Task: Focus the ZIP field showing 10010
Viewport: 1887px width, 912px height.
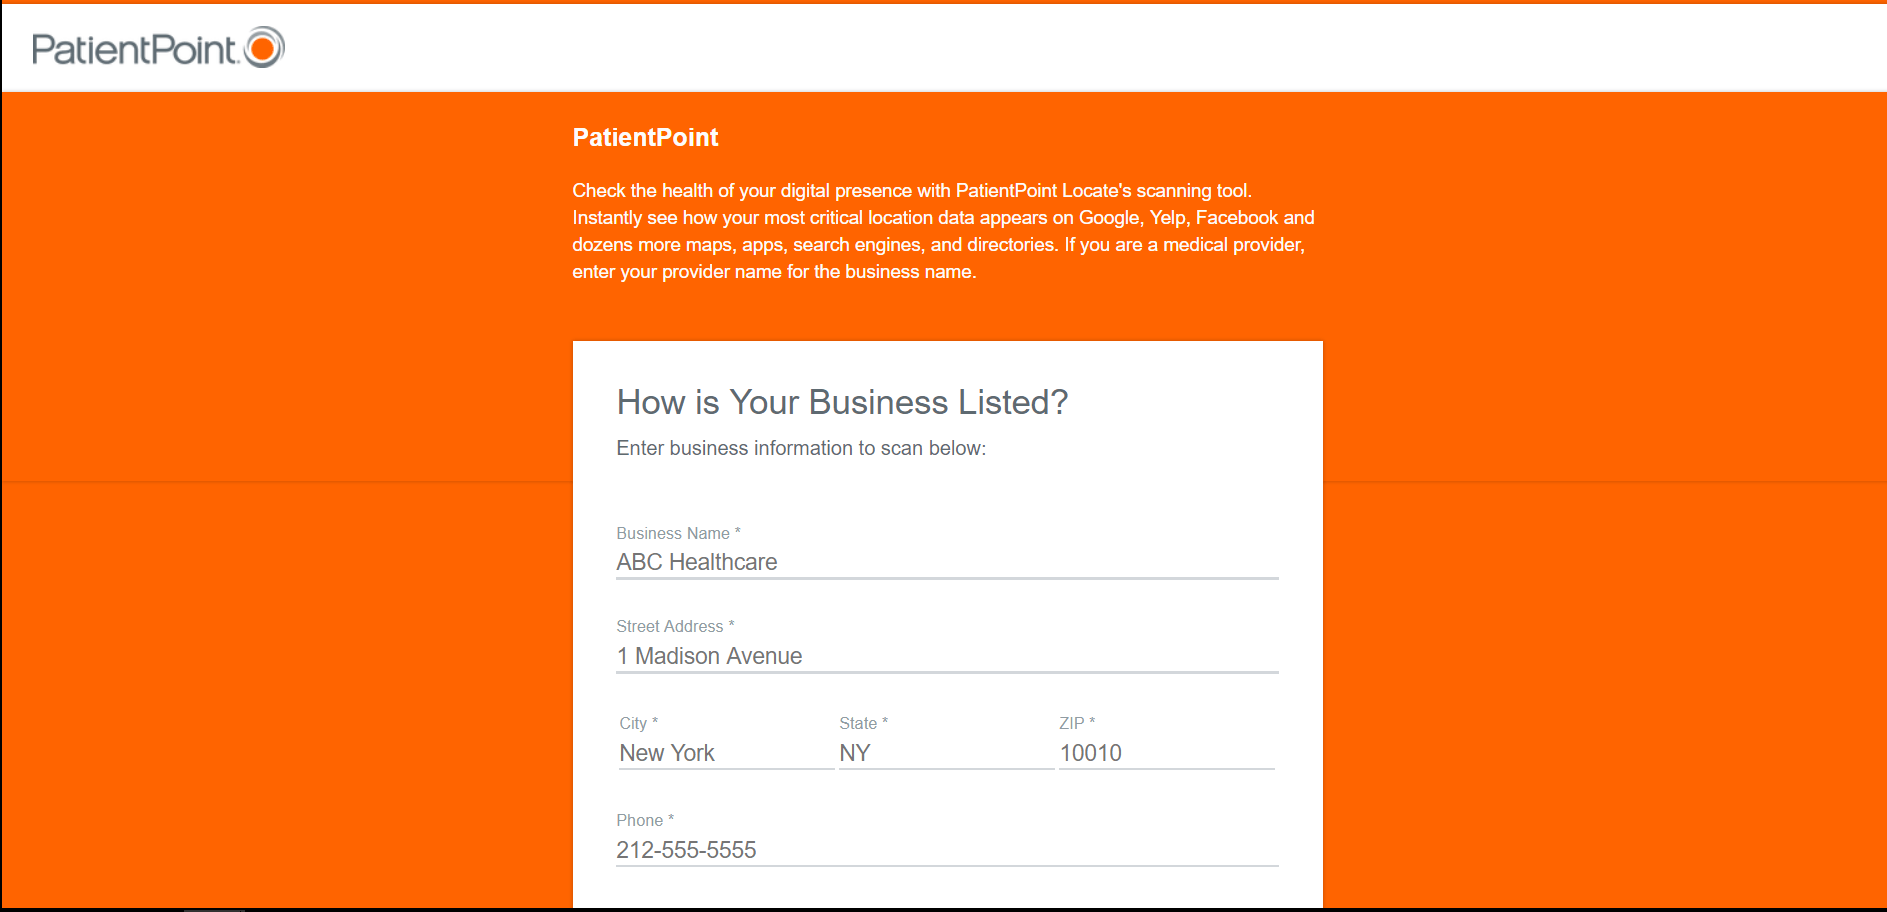Action: point(1165,753)
